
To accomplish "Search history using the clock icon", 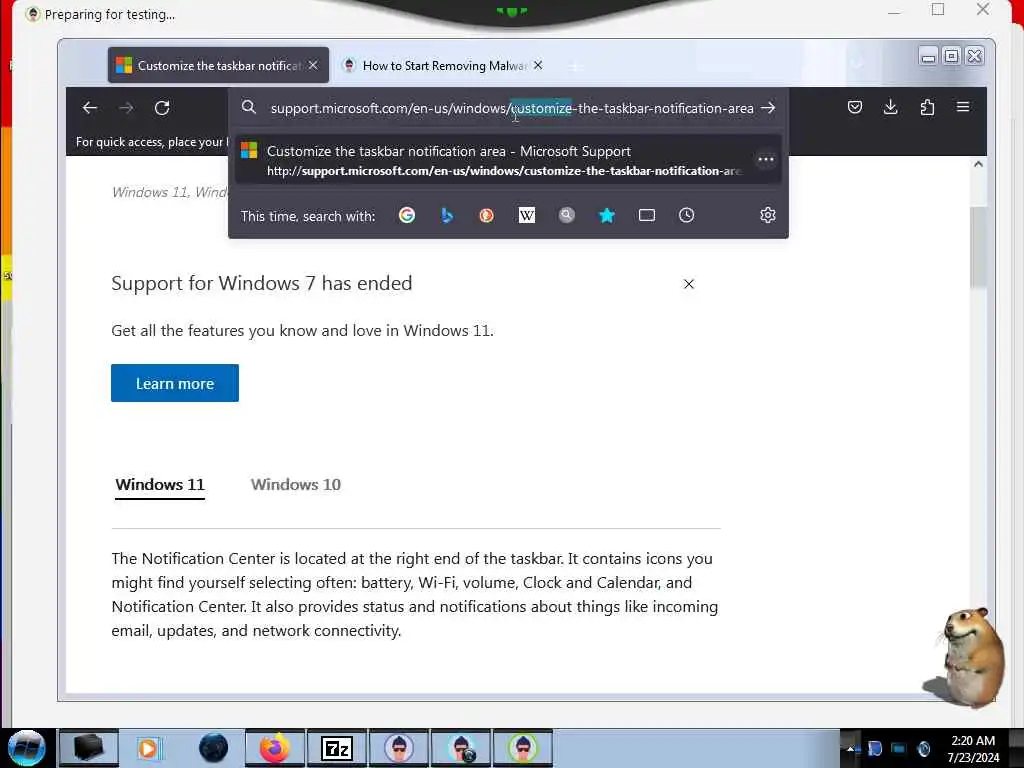I will click(x=686, y=215).
